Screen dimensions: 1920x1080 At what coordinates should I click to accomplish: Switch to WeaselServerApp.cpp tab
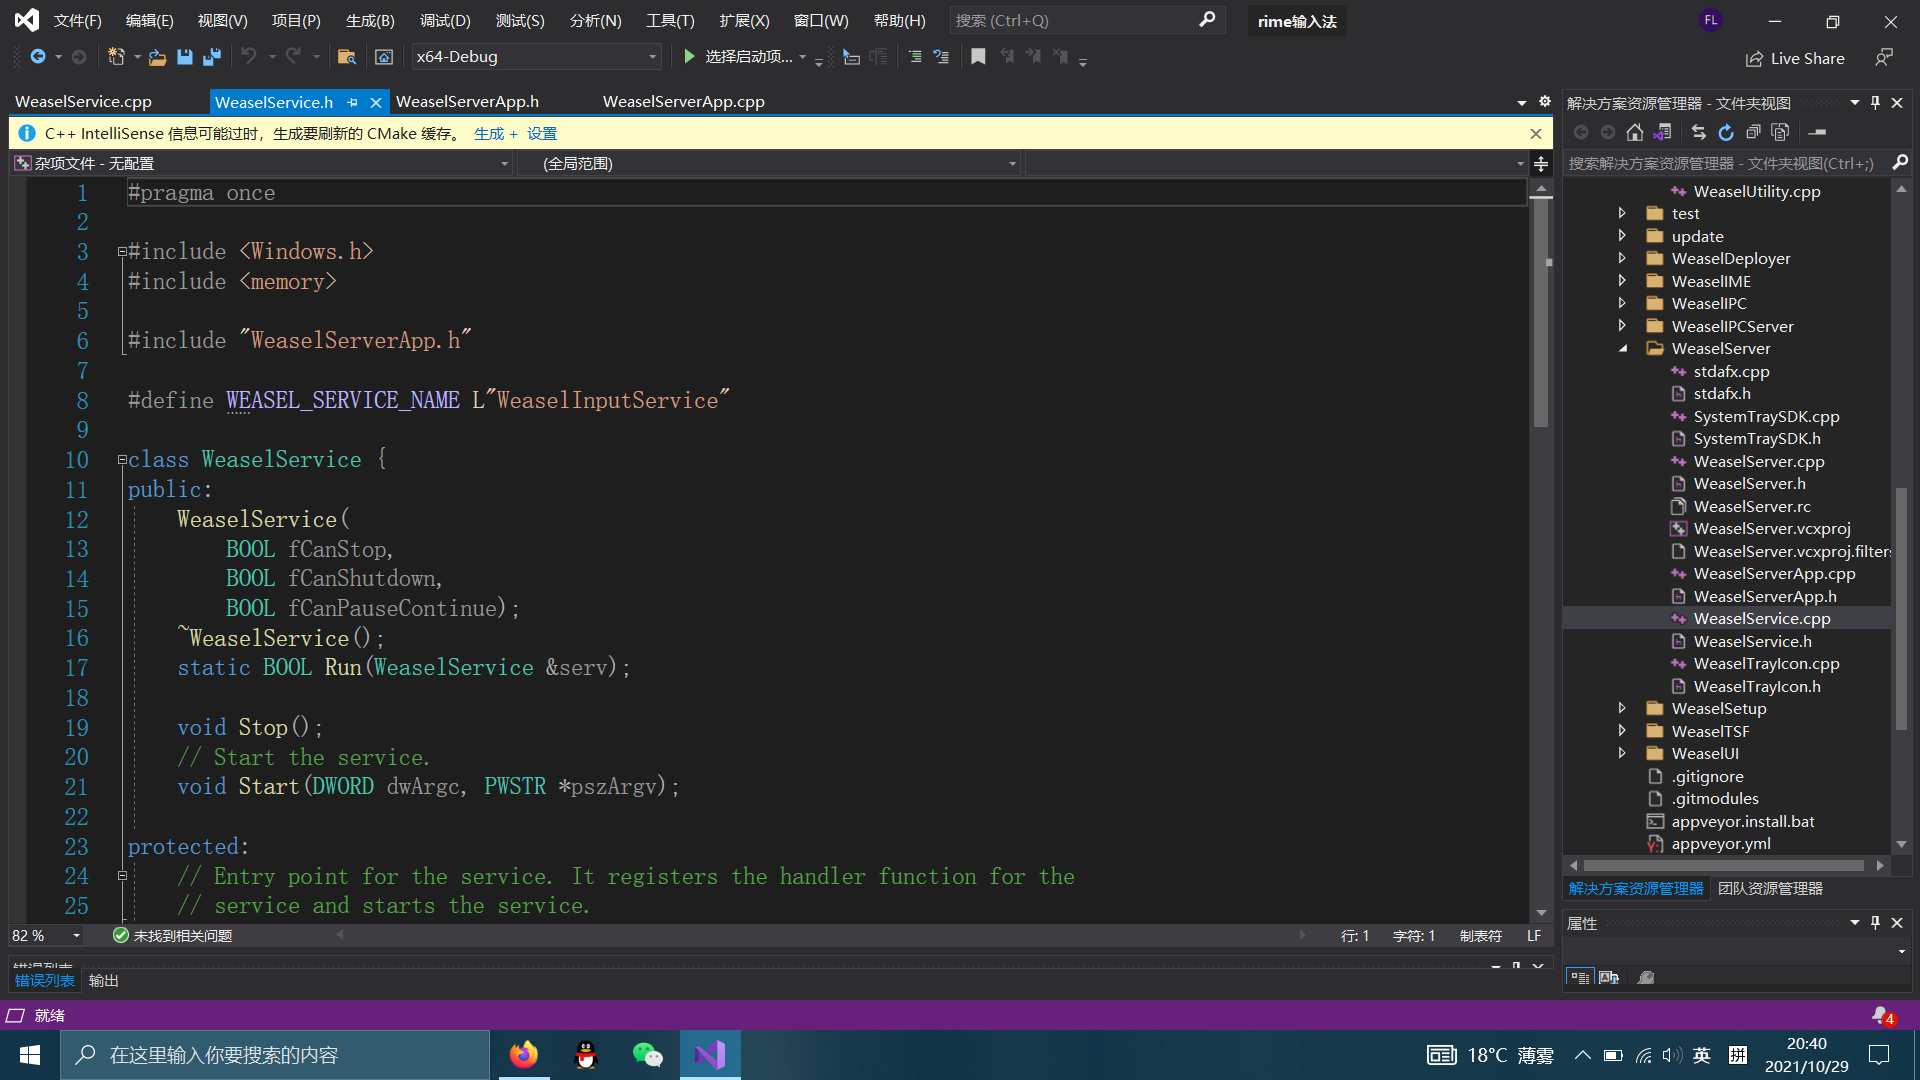tap(683, 102)
